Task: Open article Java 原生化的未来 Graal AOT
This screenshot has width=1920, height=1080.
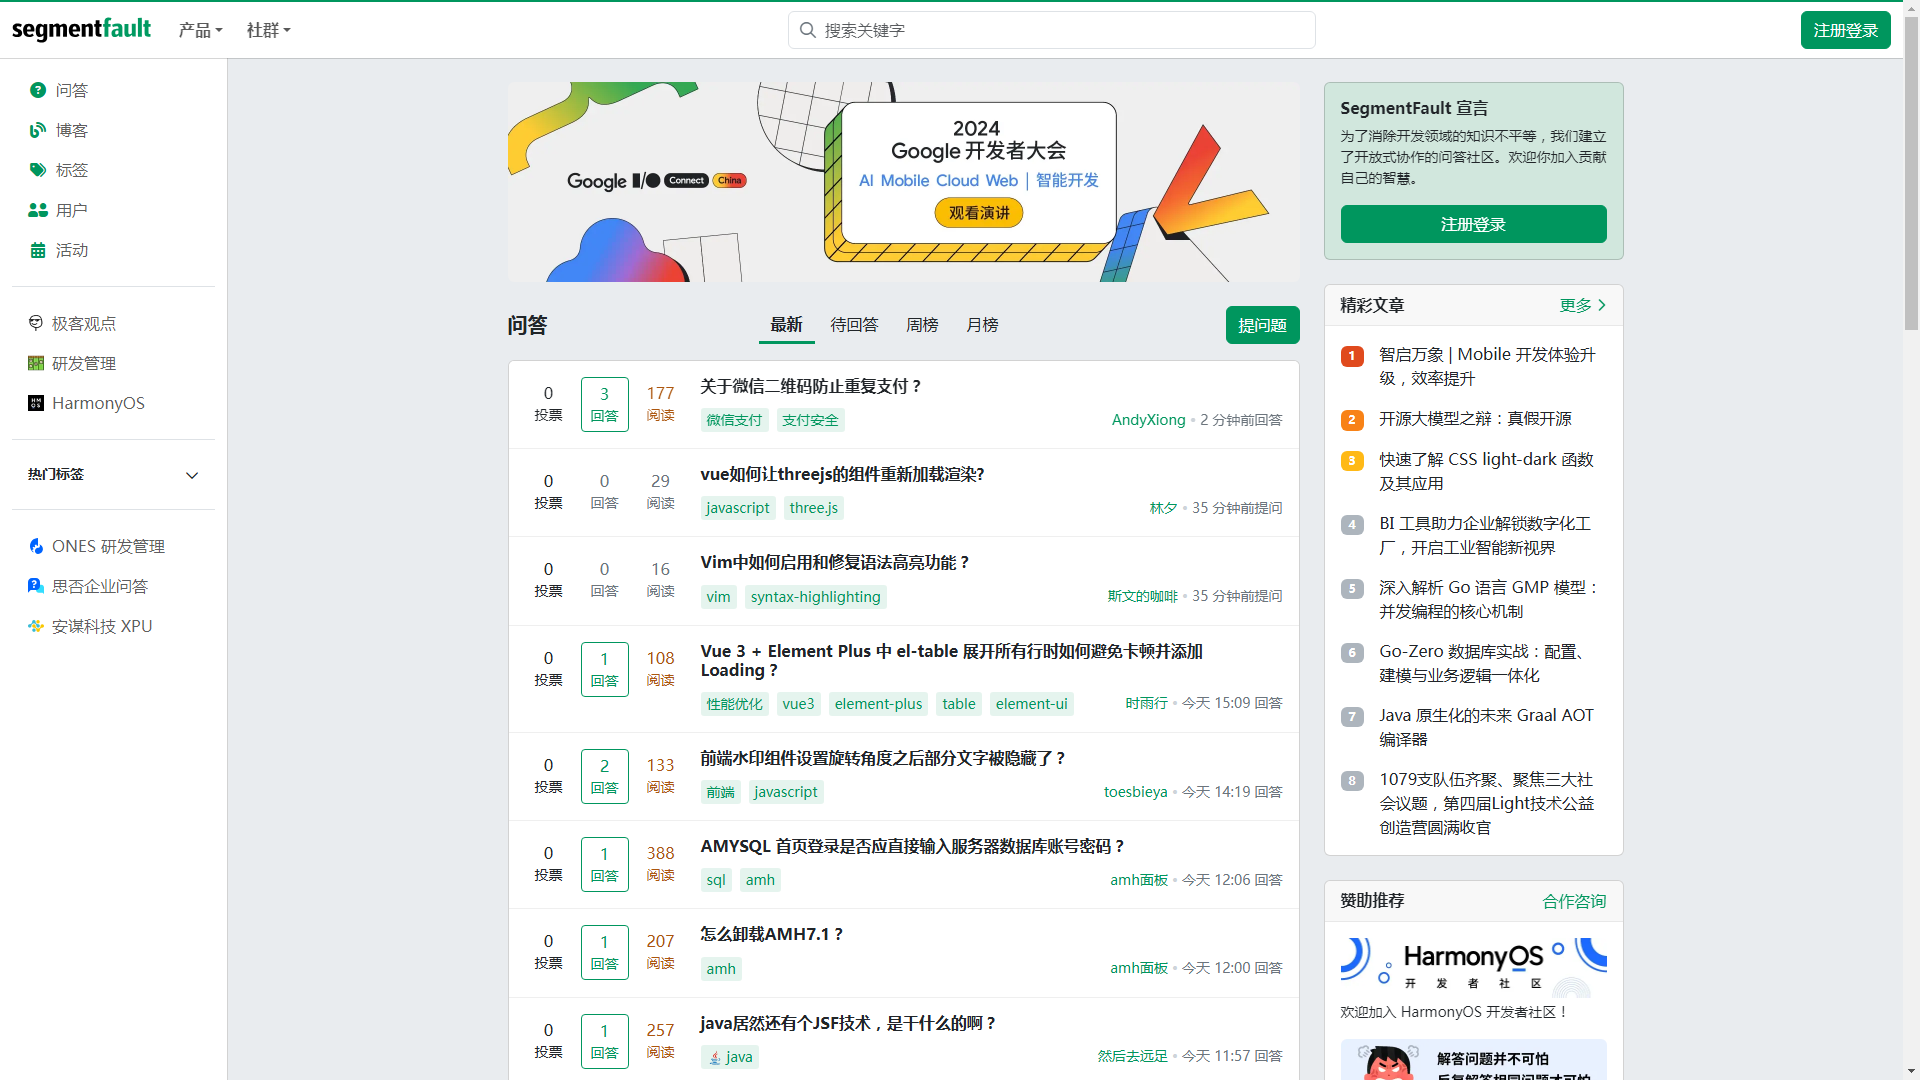Action: pyautogui.click(x=1486, y=727)
